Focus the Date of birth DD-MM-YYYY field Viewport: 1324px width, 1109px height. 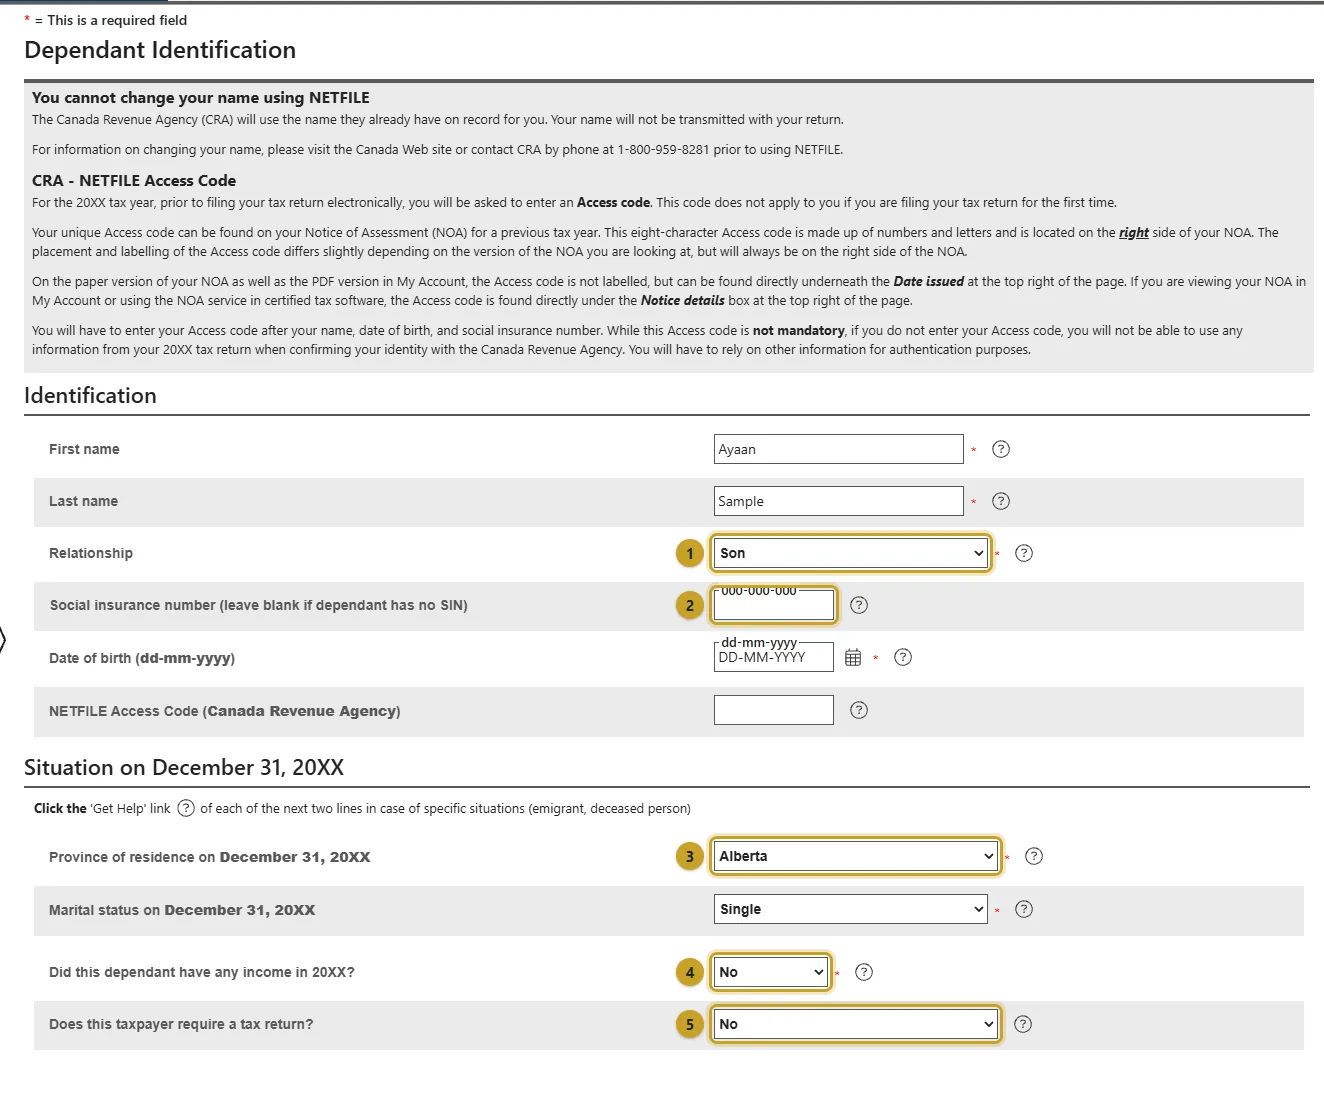[774, 657]
